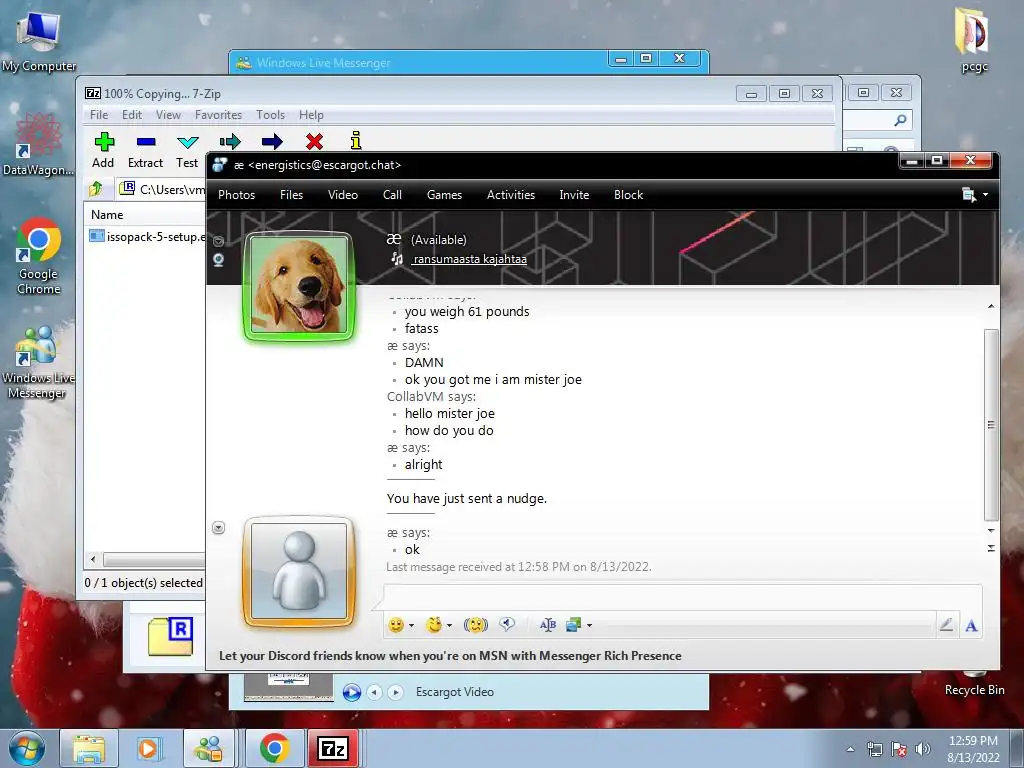Image resolution: width=1024 pixels, height=768 pixels.
Task: Open the 7-Zip View menu
Action: coord(168,115)
